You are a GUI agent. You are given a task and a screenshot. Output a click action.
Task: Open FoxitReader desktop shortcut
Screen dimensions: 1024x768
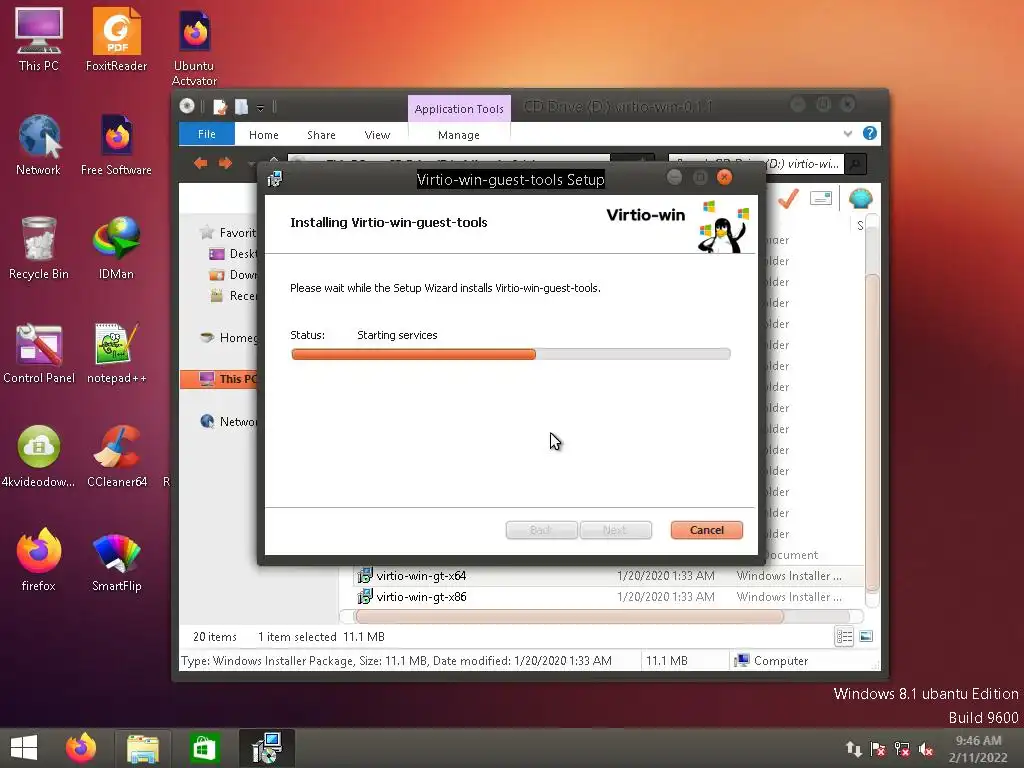[116, 39]
